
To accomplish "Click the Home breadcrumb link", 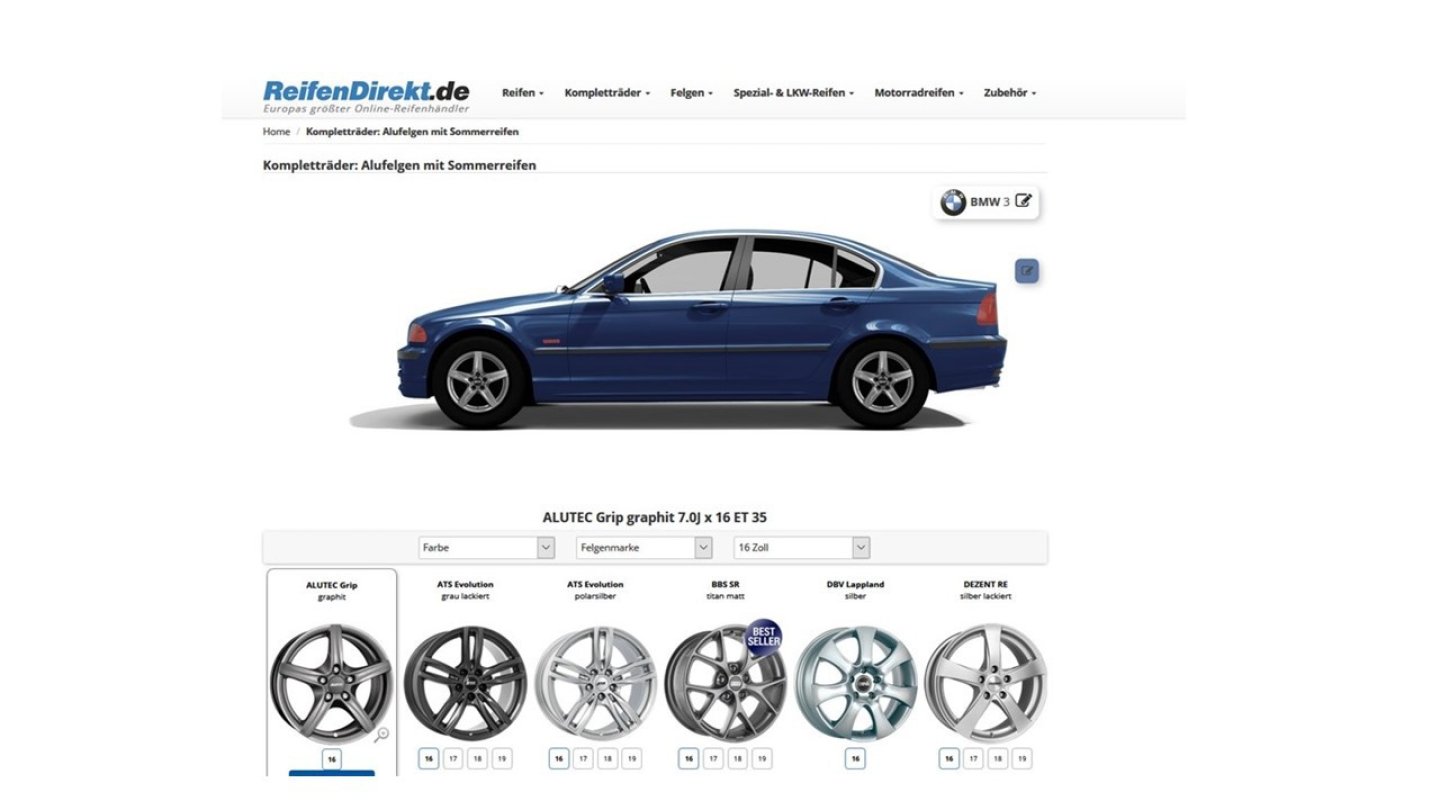I will pyautogui.click(x=275, y=131).
